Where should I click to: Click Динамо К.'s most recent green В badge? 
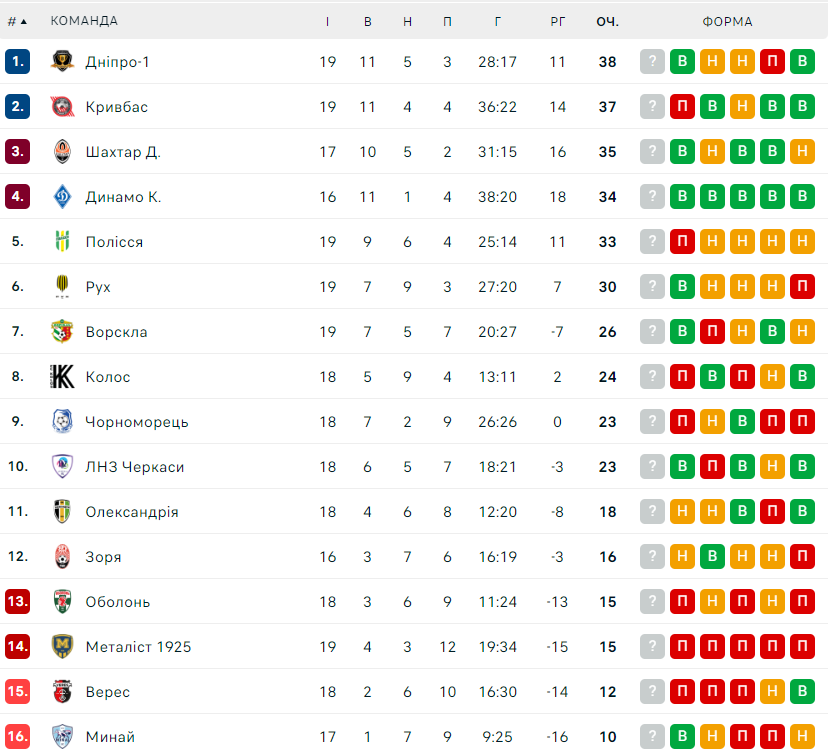(802, 197)
